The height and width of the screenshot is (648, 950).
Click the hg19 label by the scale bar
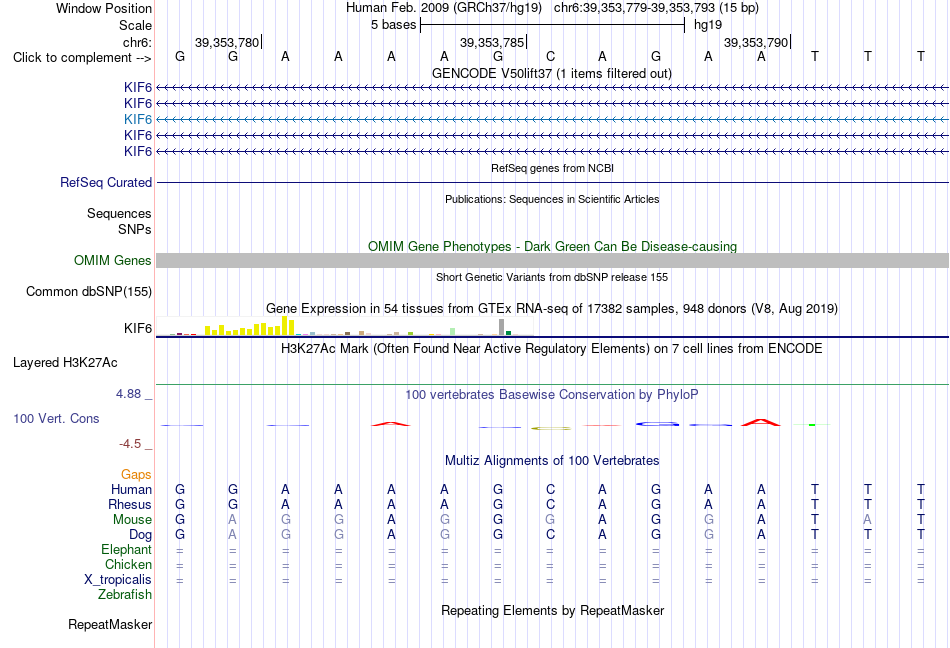708,25
